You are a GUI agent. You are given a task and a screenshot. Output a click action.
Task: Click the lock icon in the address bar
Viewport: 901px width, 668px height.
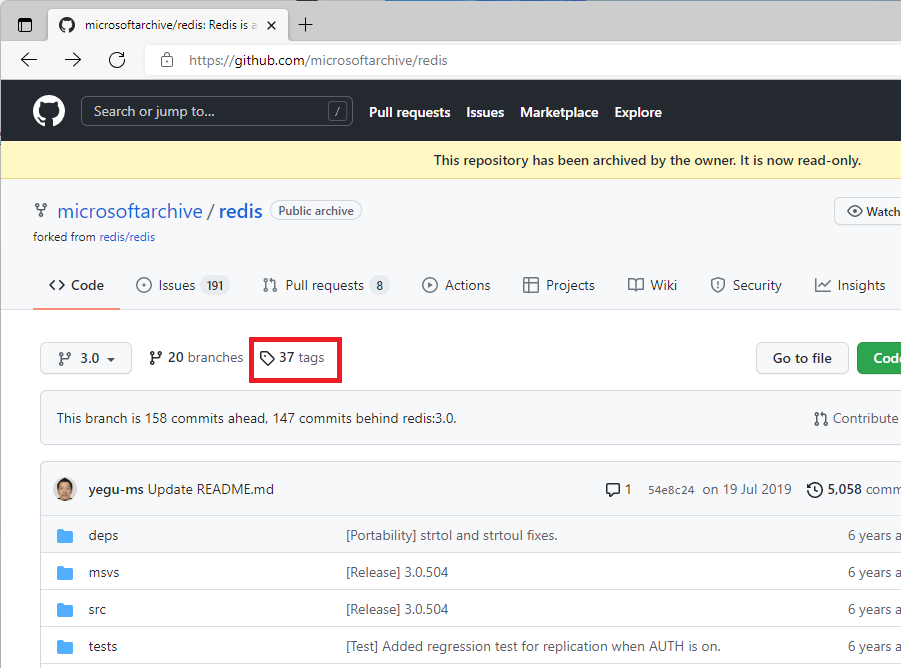point(167,60)
